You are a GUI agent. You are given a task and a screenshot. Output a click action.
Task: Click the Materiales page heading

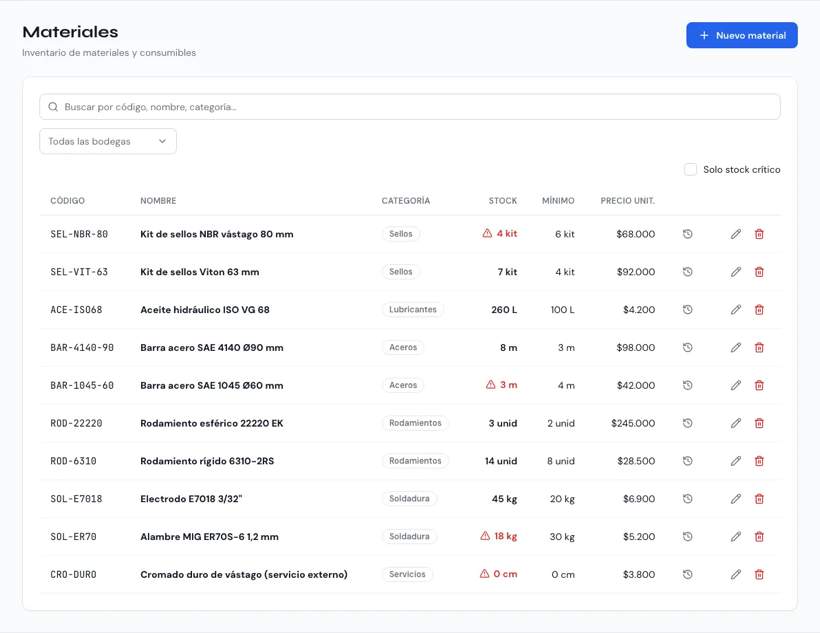click(70, 32)
